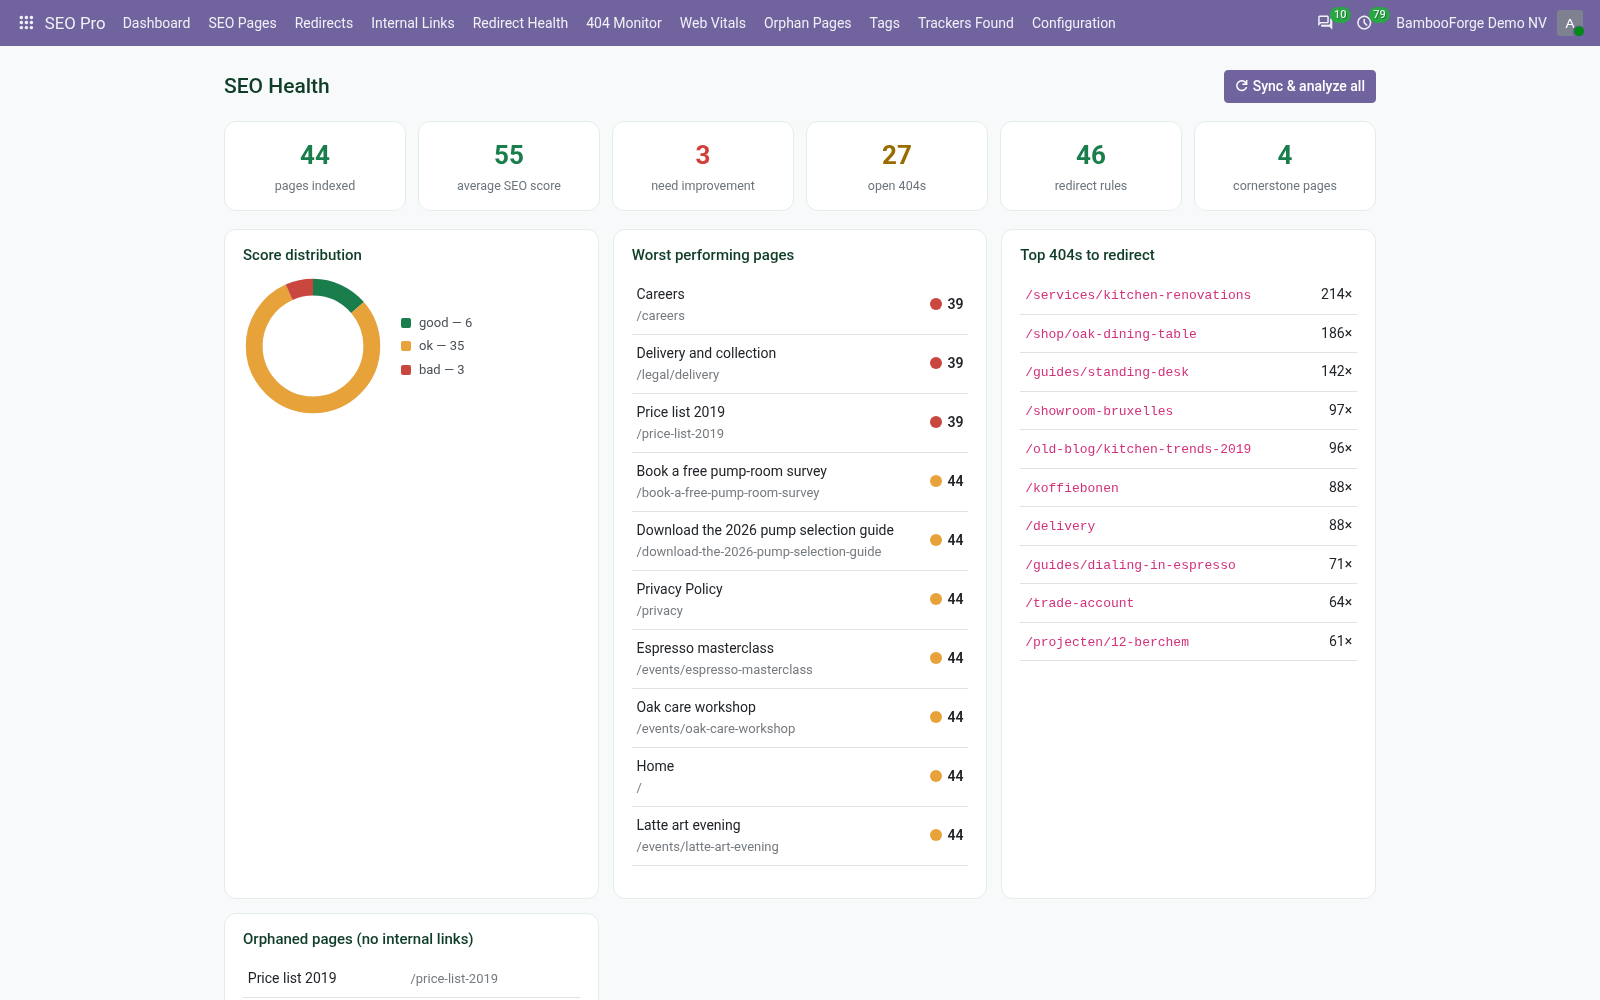Open the Orphan Pages menu
Screen dimensions: 1600x1000
[x=807, y=23]
